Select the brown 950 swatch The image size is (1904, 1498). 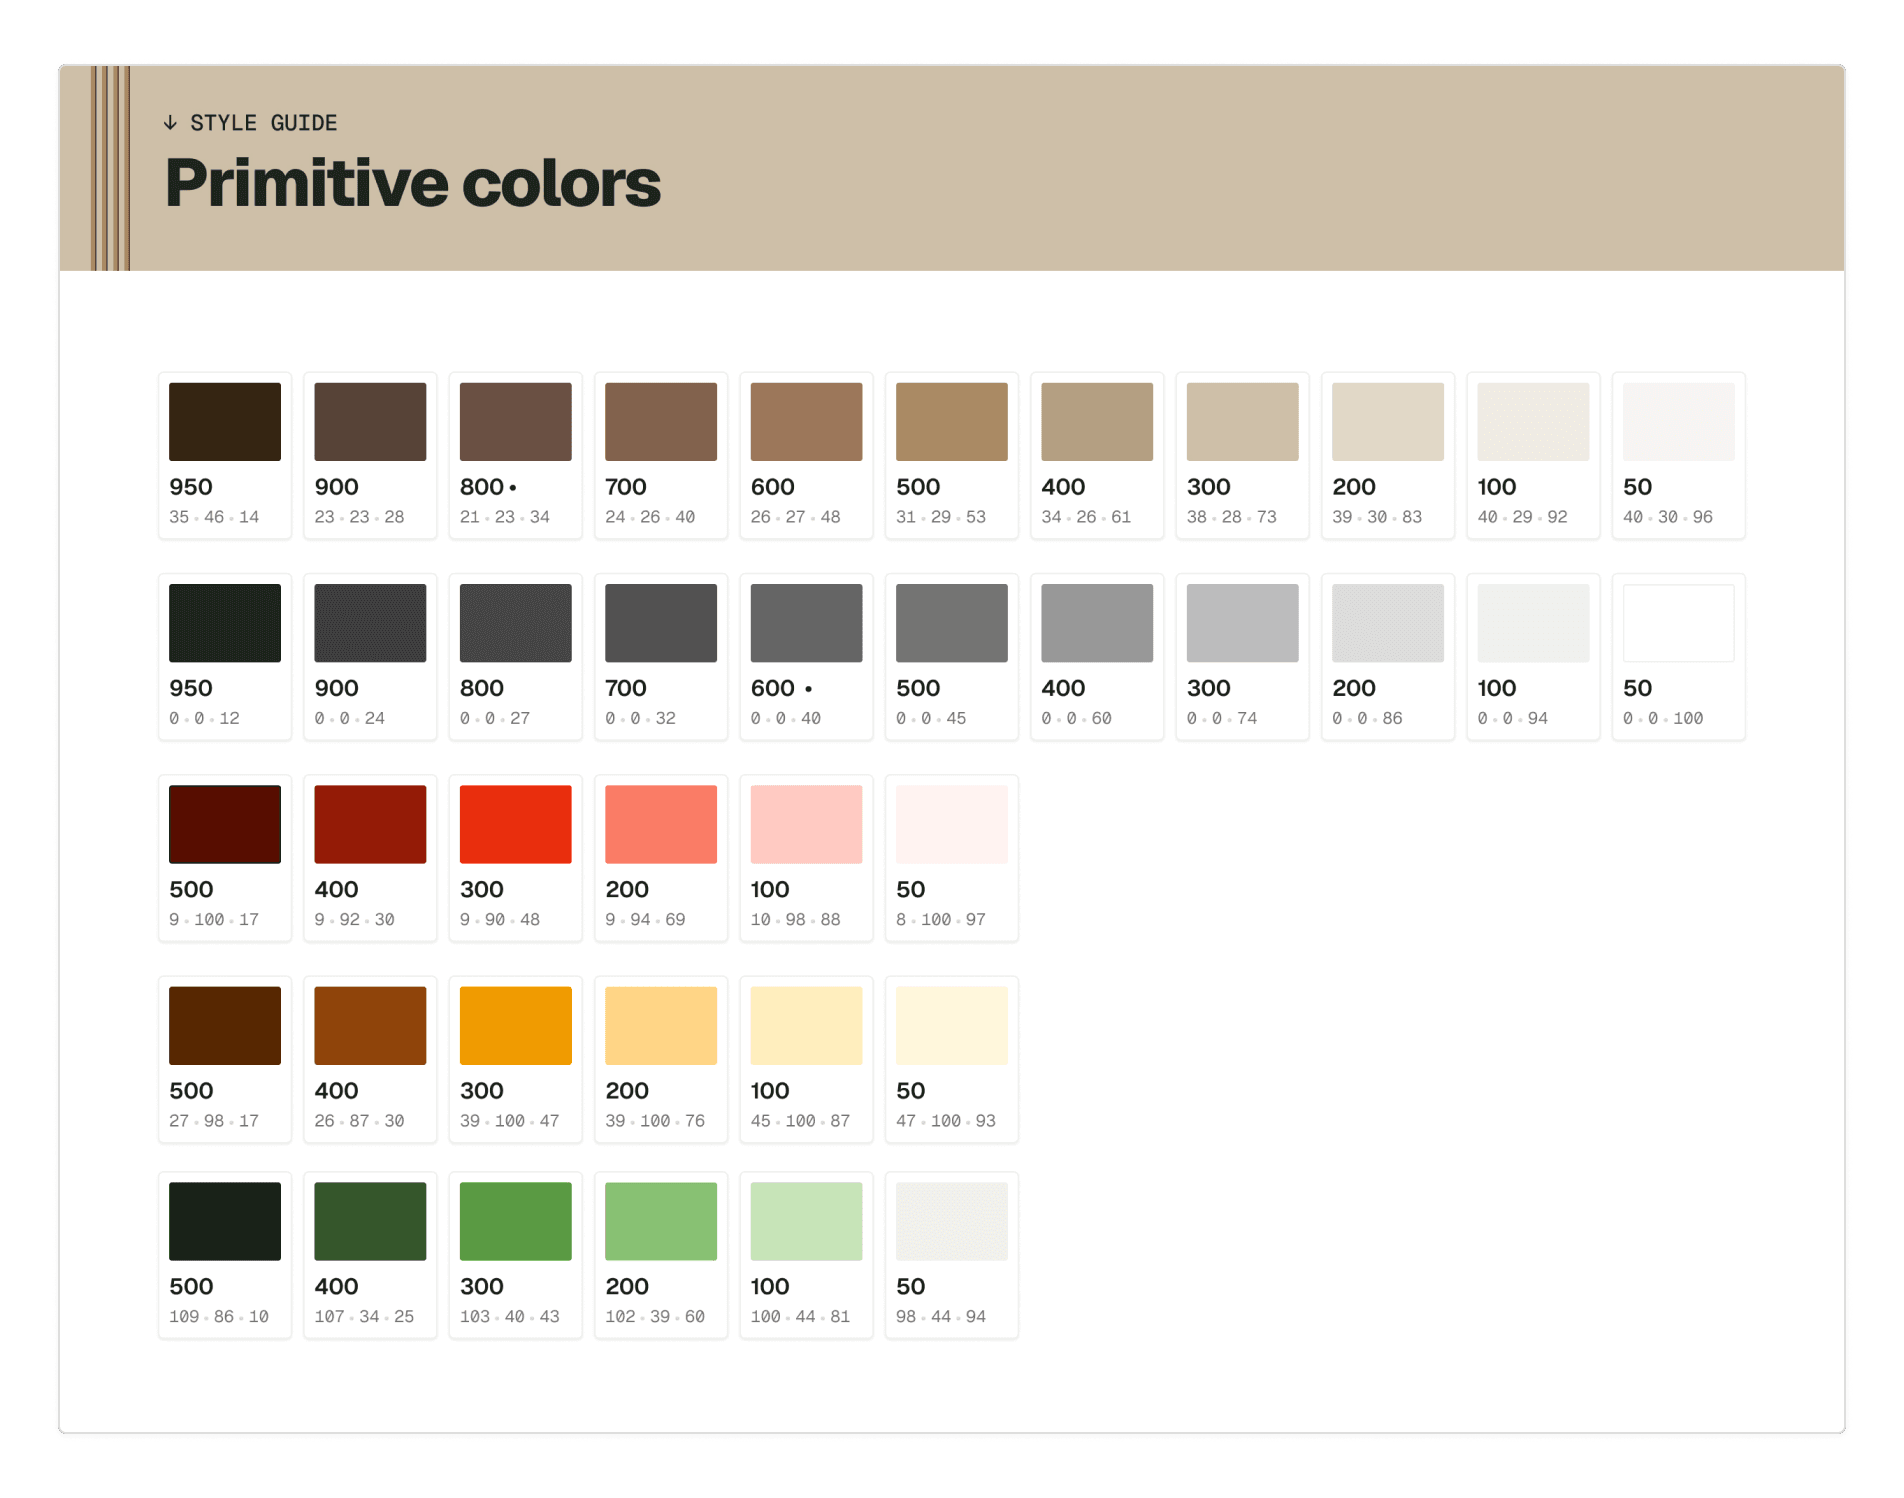pyautogui.click(x=224, y=421)
